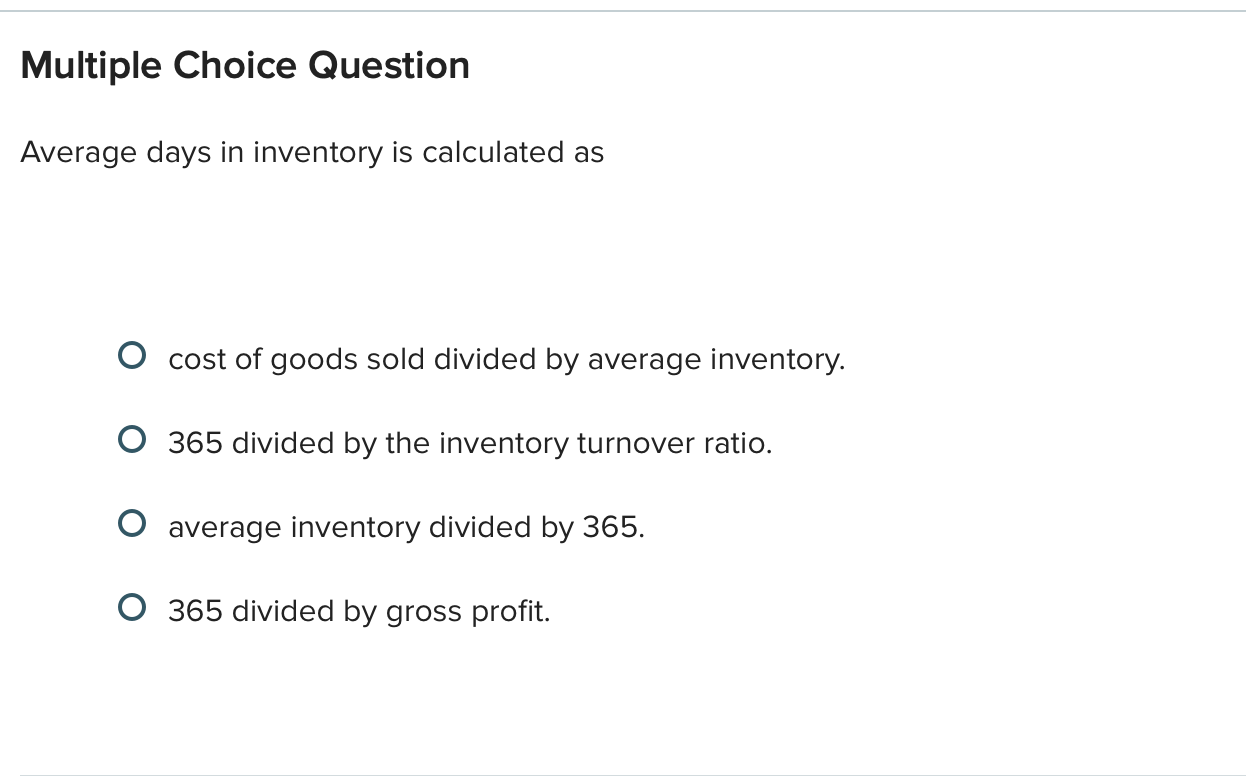
Task: Click the third answer's radio circle
Action: coord(132,522)
